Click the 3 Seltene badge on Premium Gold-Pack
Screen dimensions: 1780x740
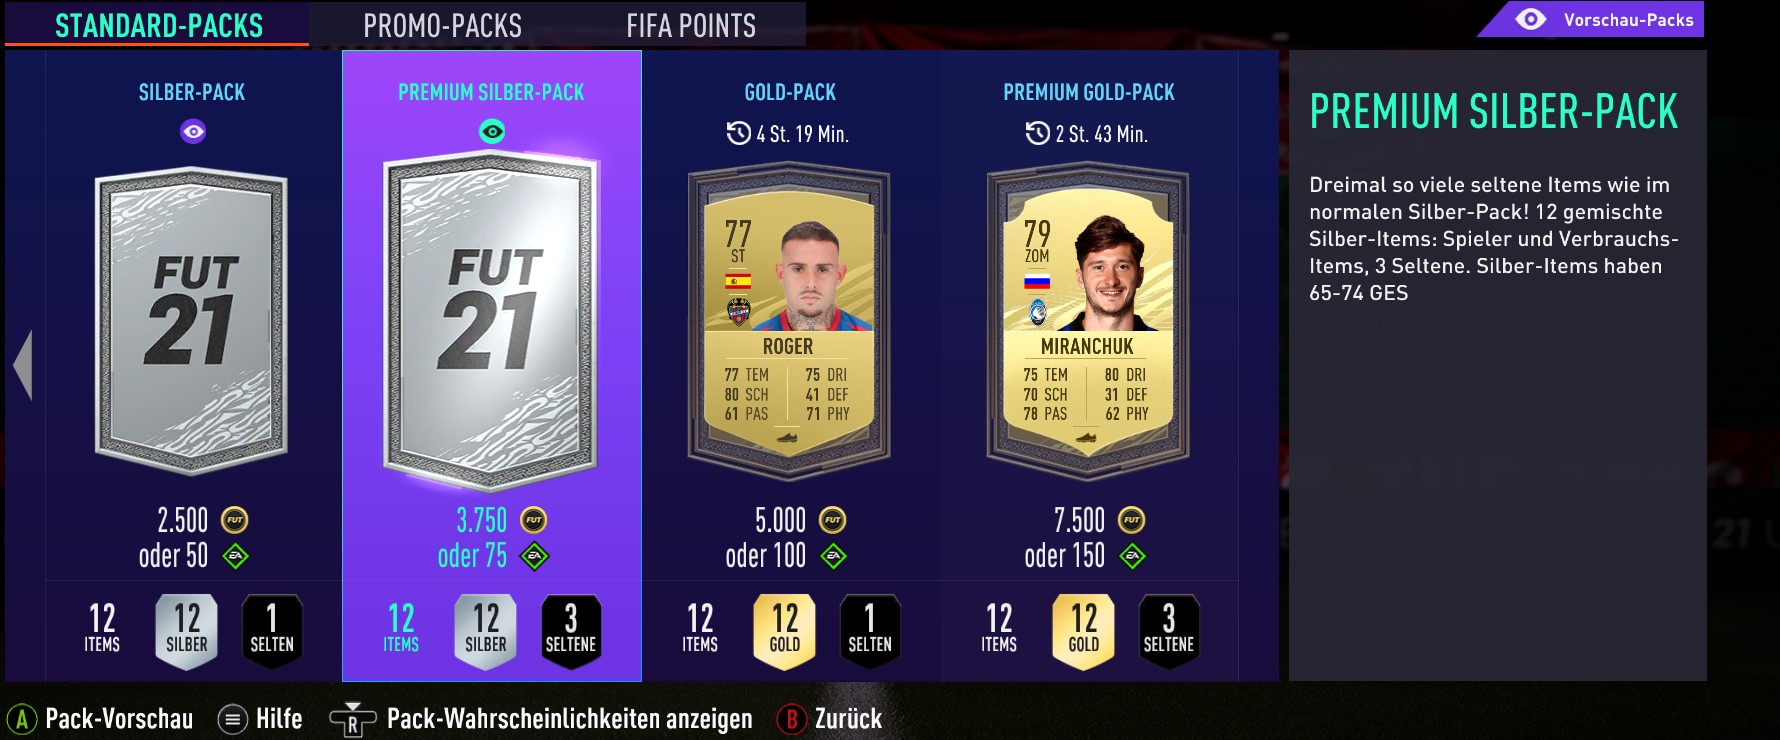[1169, 631]
